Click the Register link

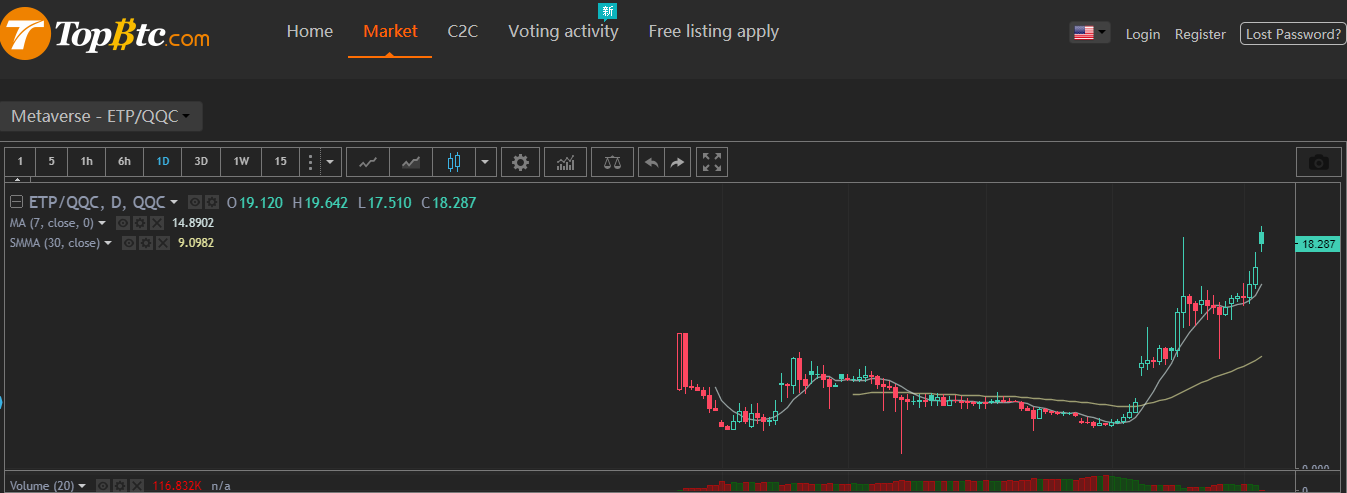tap(1200, 34)
